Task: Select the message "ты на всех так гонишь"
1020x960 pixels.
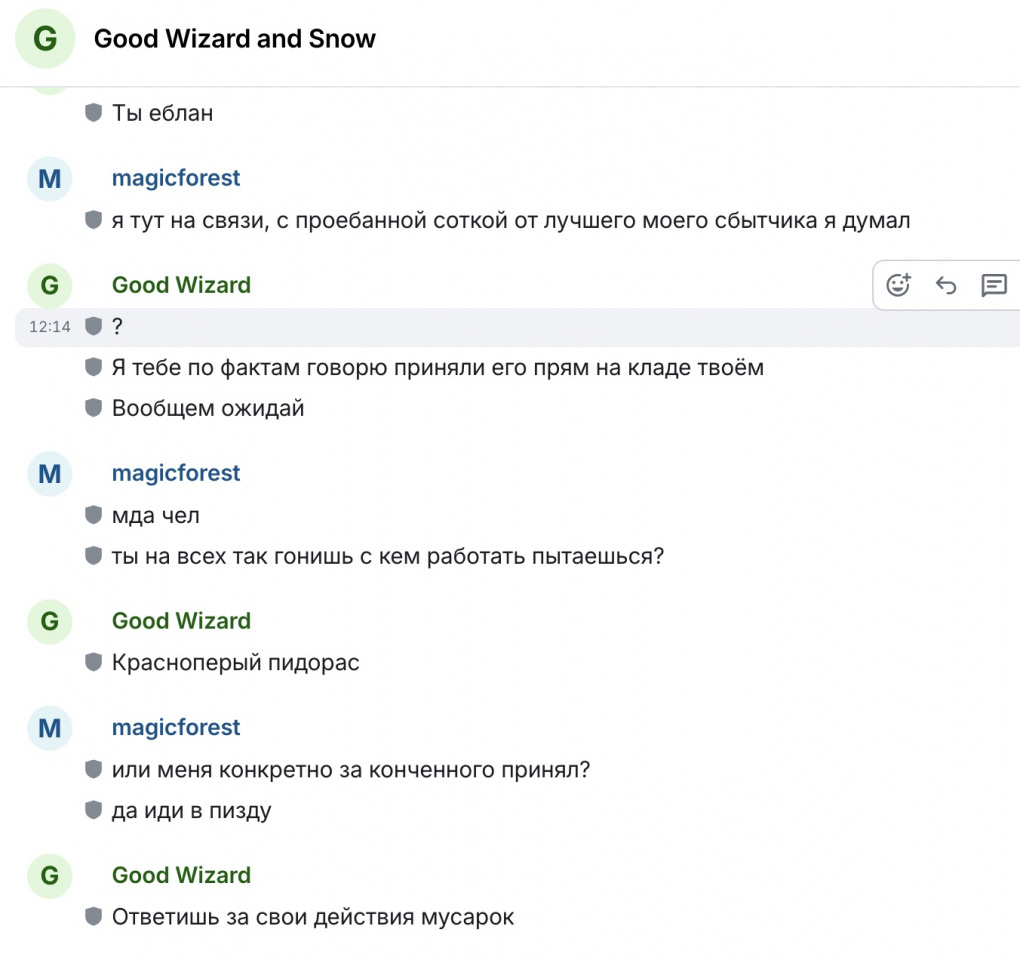Action: (x=388, y=557)
